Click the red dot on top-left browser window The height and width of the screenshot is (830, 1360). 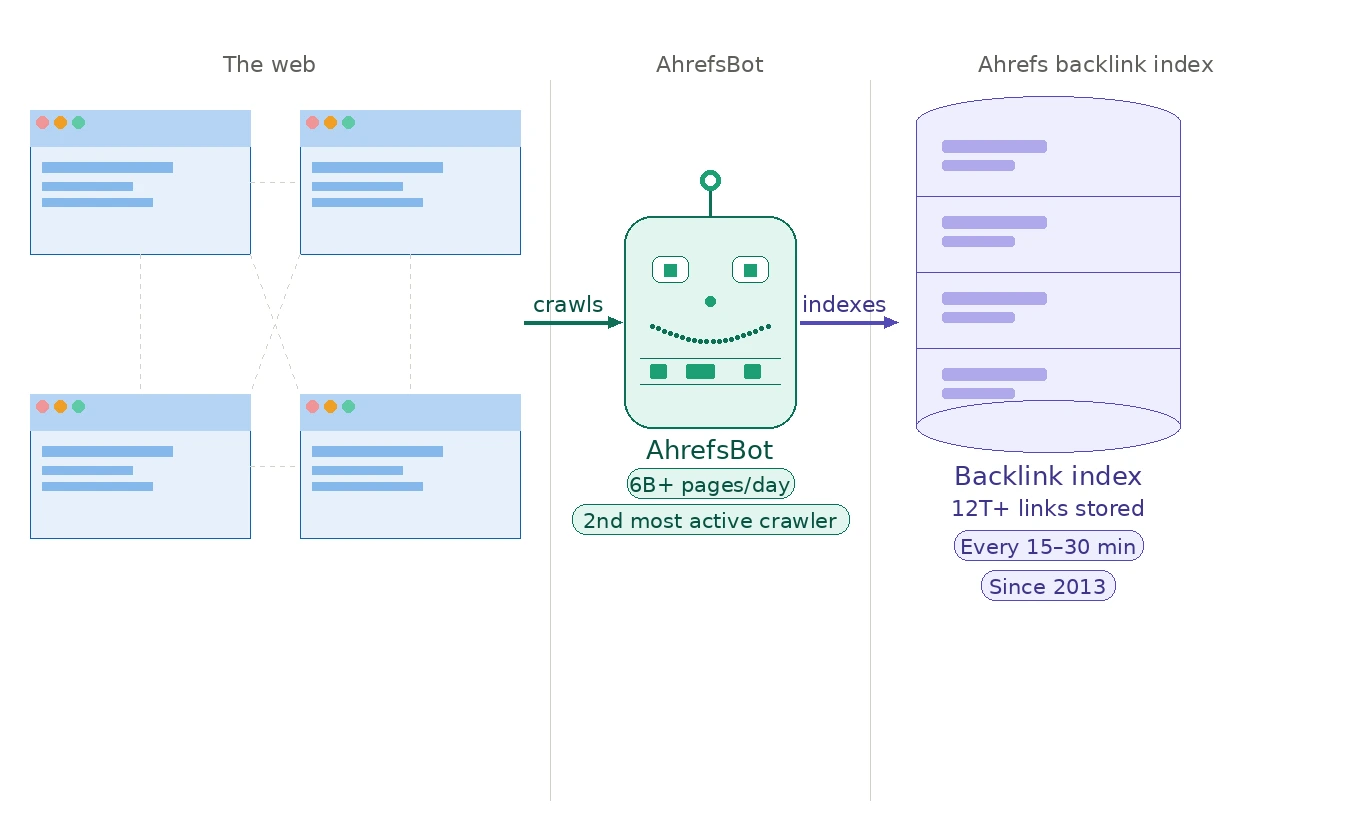click(42, 122)
